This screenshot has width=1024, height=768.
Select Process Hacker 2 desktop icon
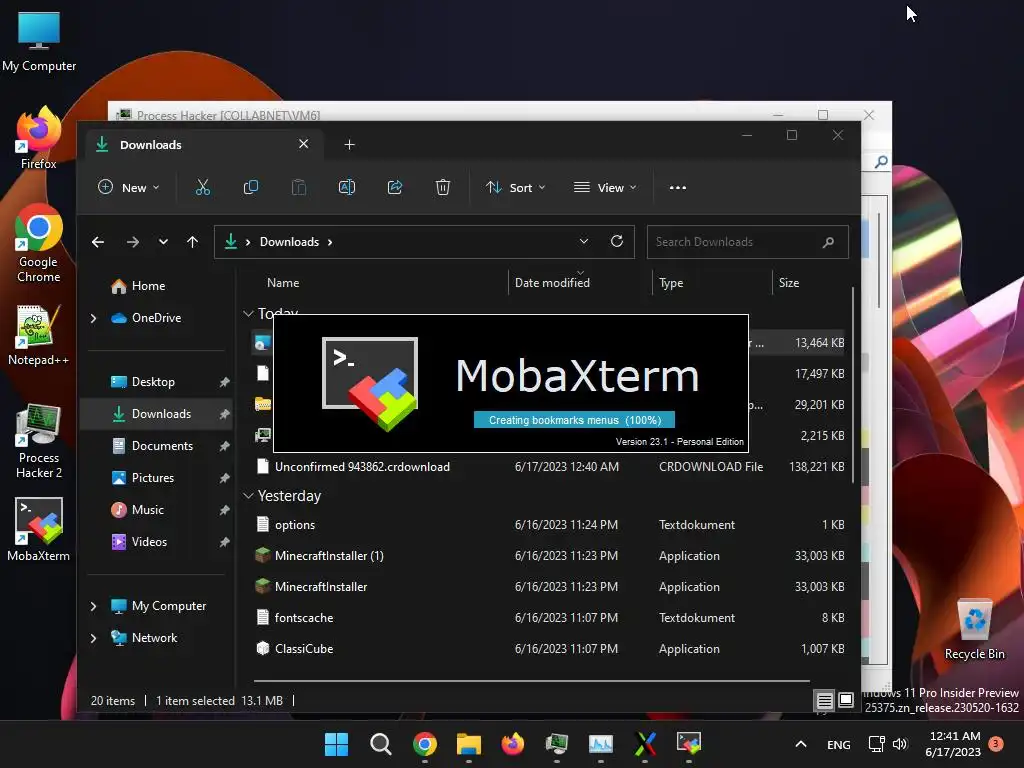click(x=39, y=441)
